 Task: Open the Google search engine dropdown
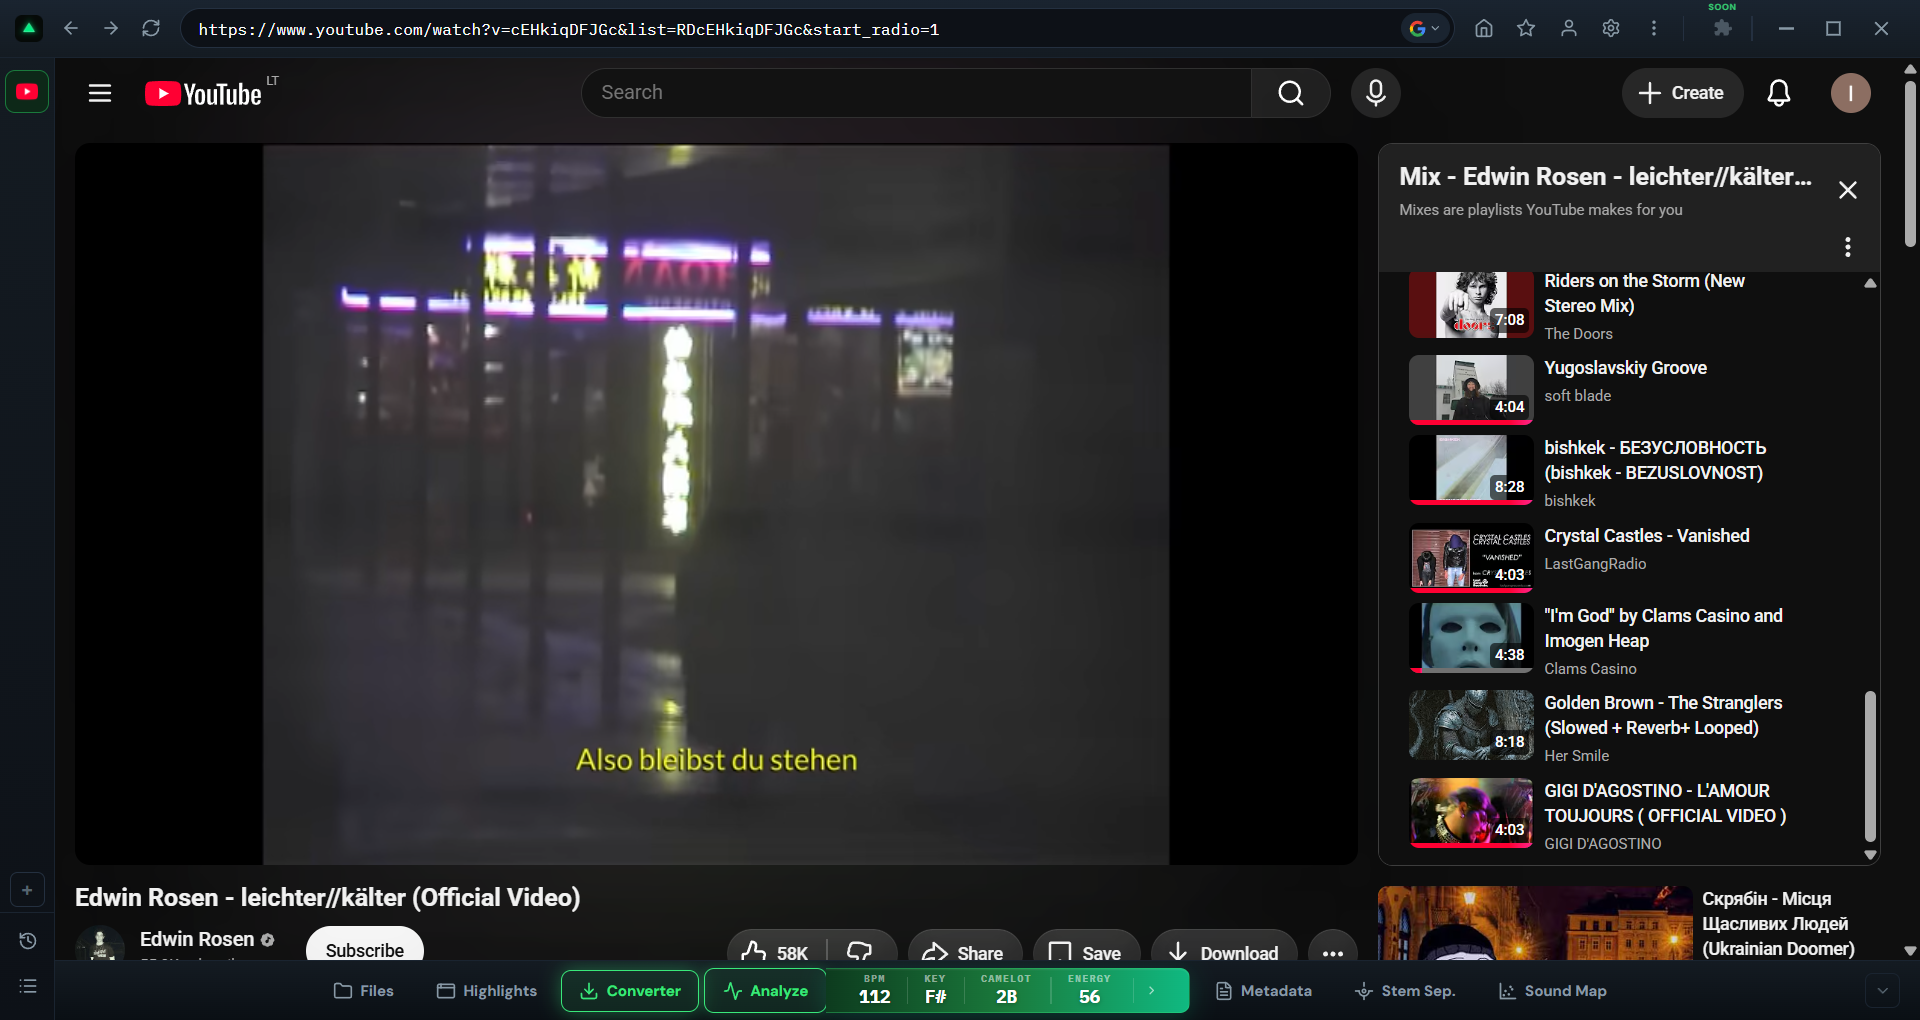click(1424, 28)
